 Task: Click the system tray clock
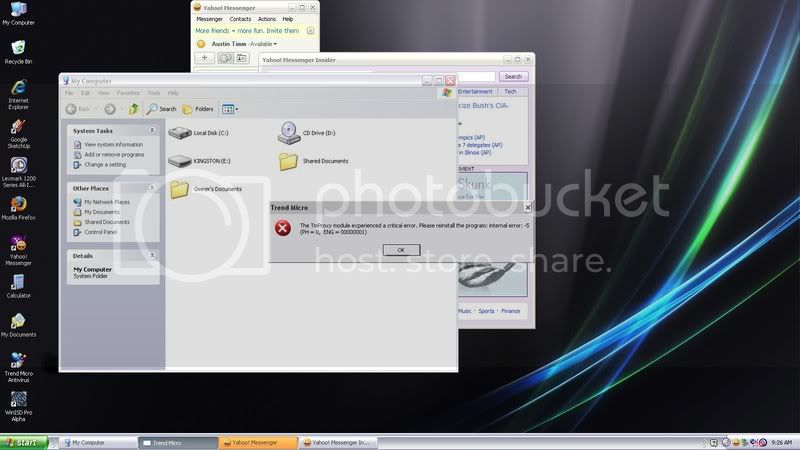point(782,442)
